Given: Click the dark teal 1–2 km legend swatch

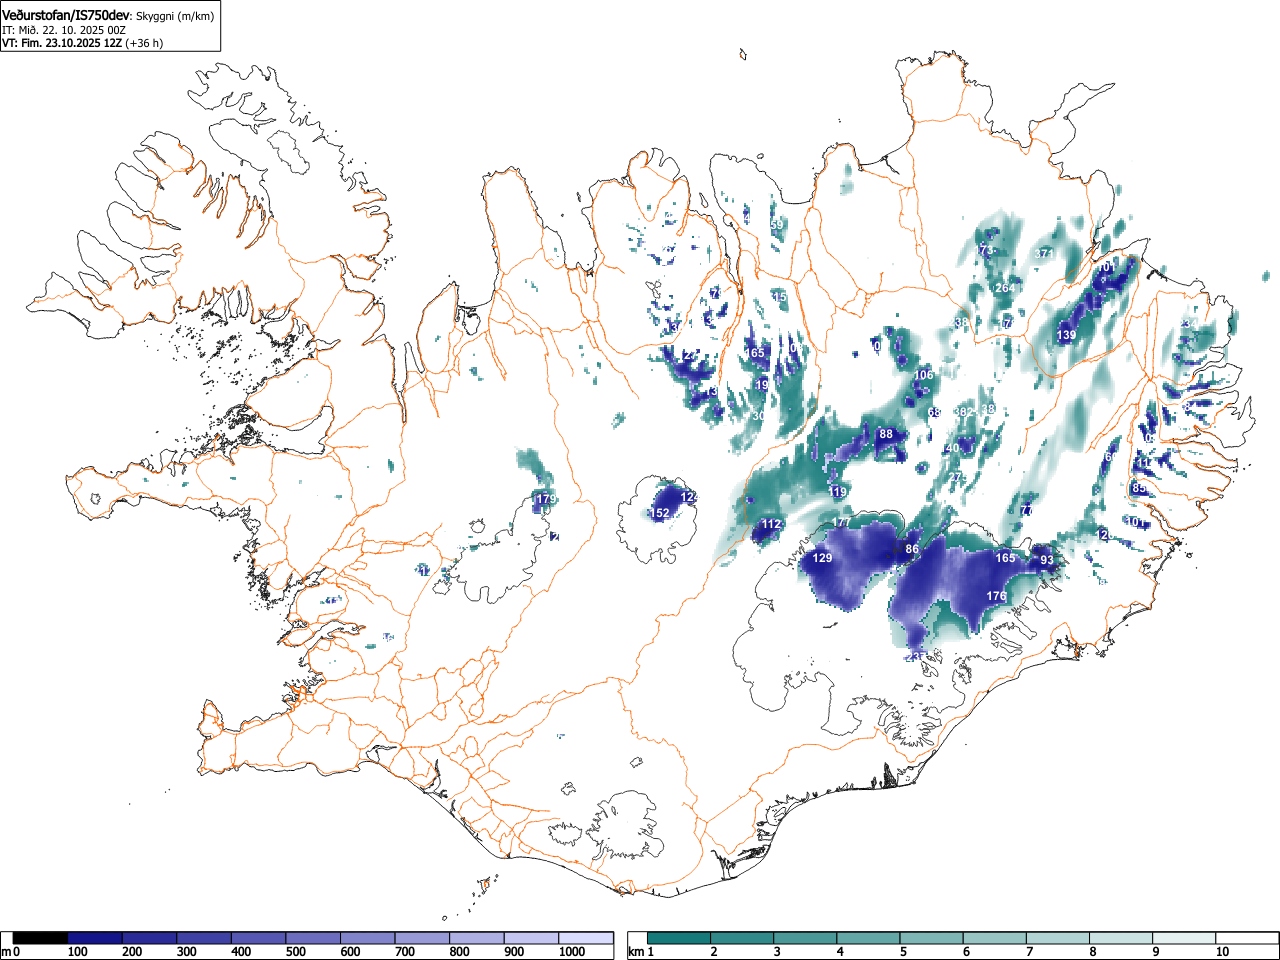Looking at the screenshot, I should click(679, 938).
